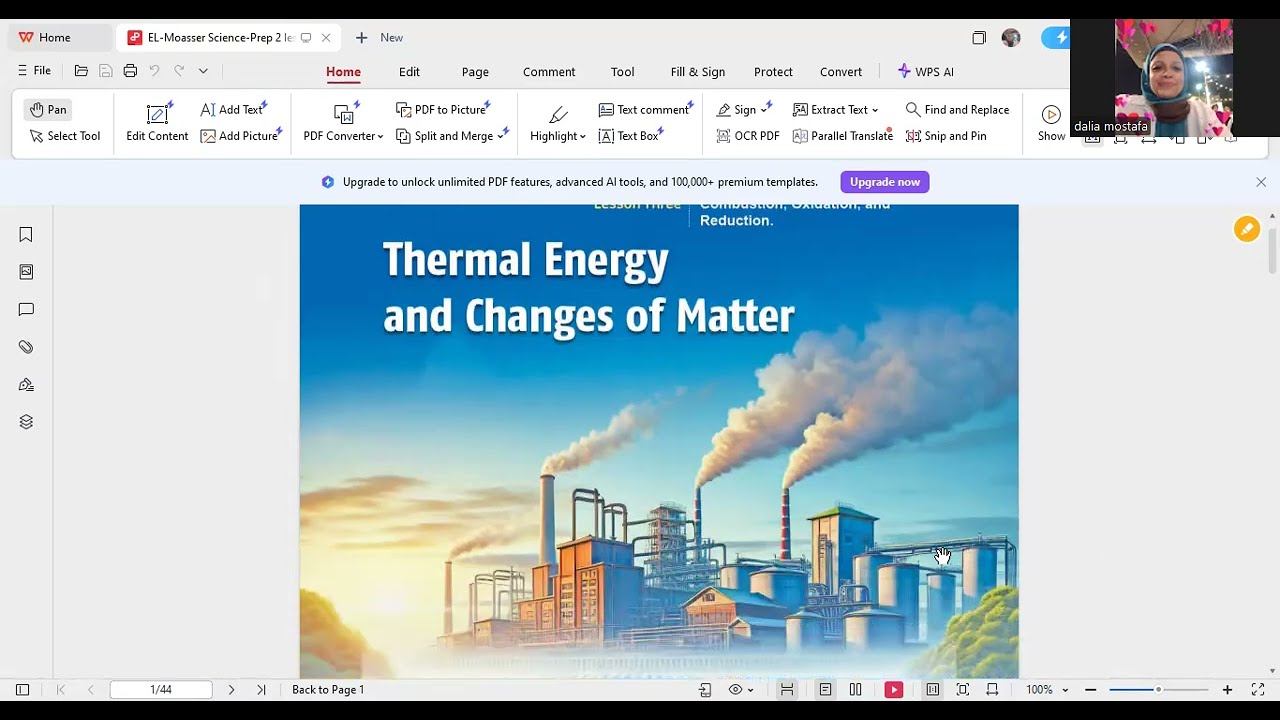The height and width of the screenshot is (720, 1280).
Task: Start the red slideshow play button
Action: pyautogui.click(x=894, y=690)
